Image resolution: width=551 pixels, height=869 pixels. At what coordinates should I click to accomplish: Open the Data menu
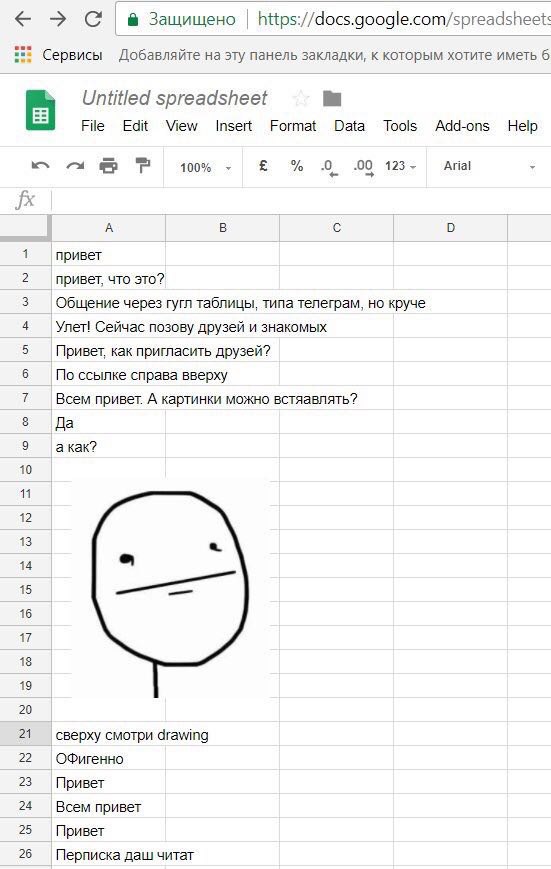(349, 126)
